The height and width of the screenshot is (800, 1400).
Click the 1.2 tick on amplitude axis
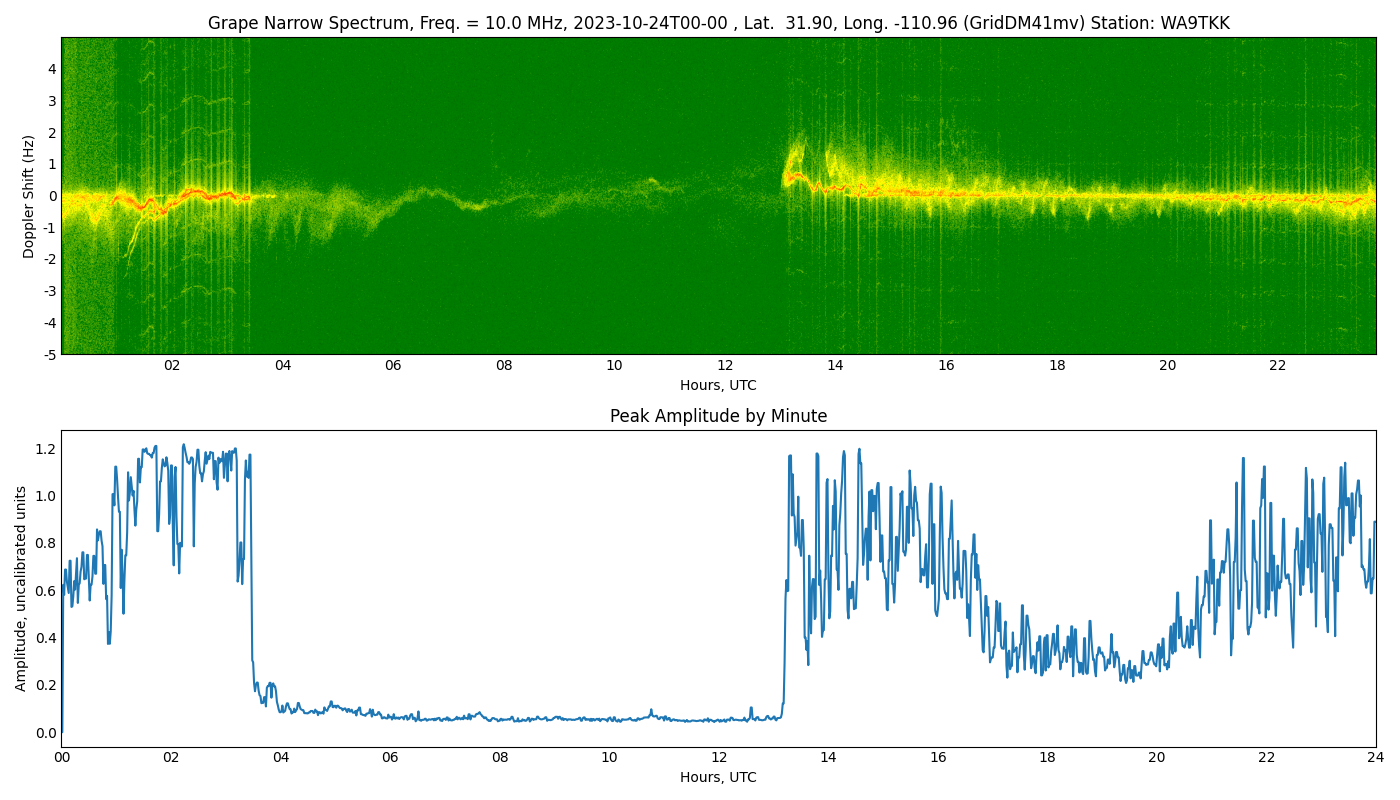pyautogui.click(x=46, y=448)
